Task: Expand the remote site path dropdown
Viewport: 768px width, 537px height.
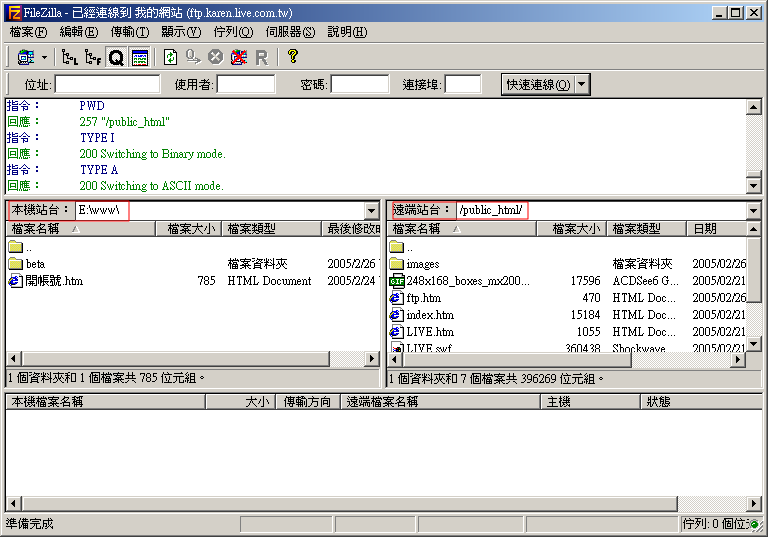Action: tap(753, 211)
